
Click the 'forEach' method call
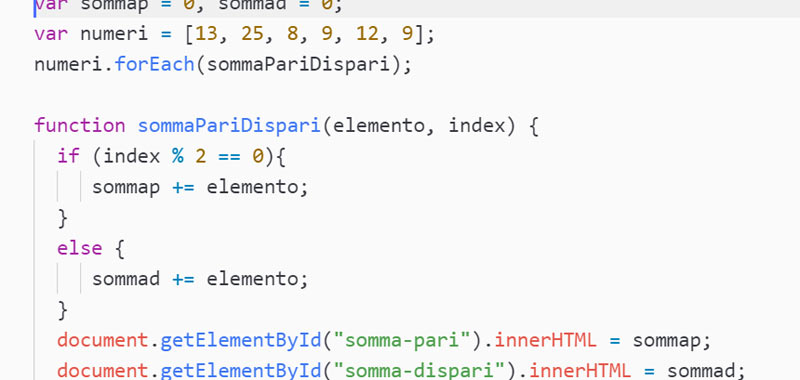point(155,65)
